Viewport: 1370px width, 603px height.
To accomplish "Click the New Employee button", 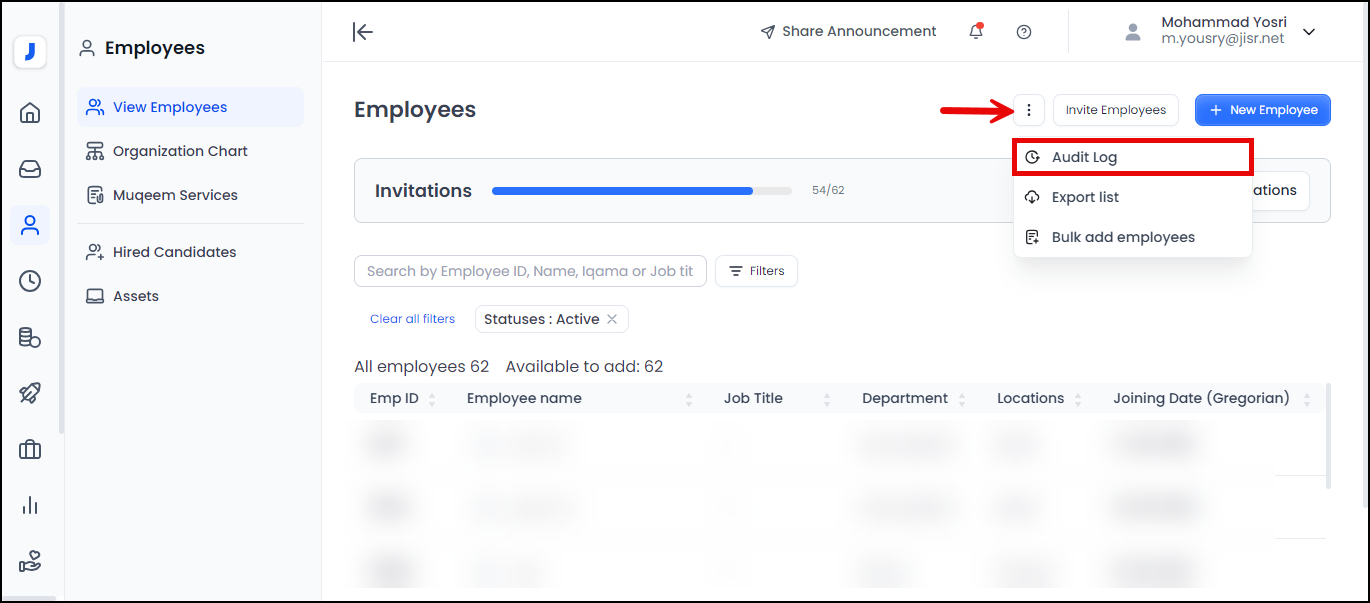I will (x=1262, y=110).
